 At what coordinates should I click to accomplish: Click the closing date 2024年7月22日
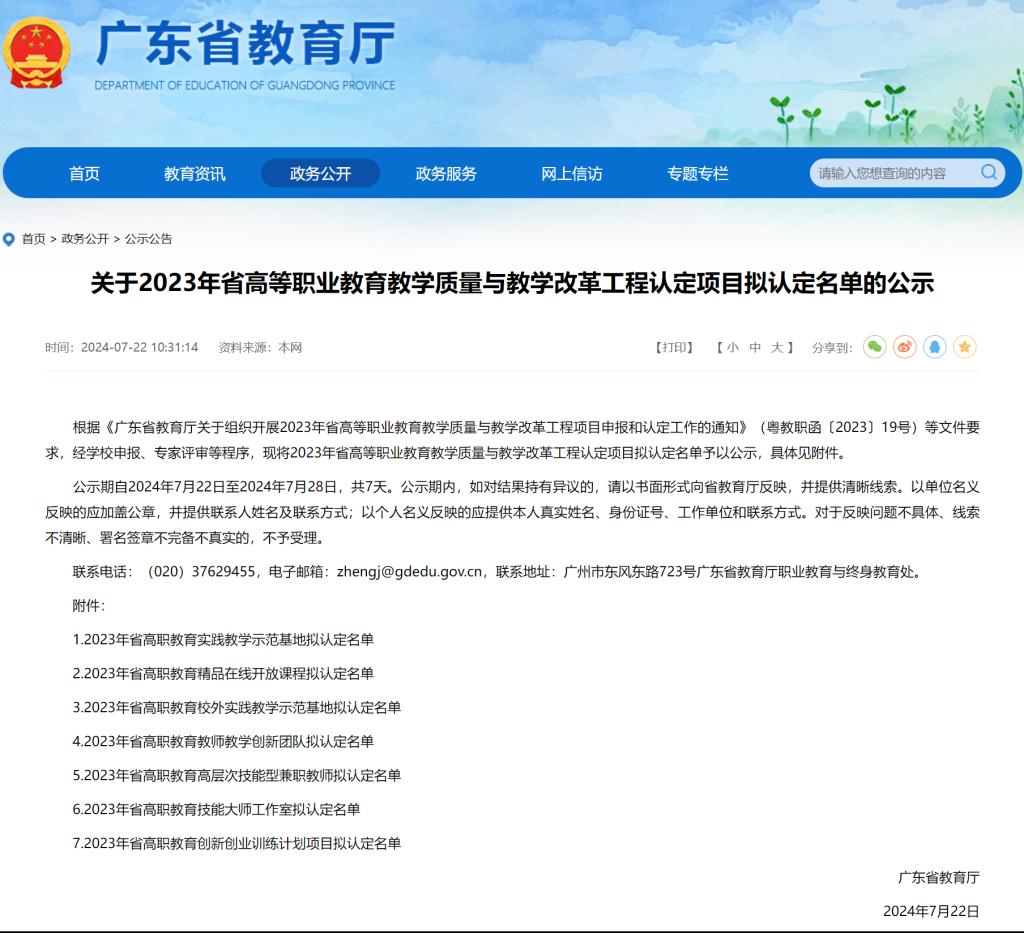pos(931,911)
